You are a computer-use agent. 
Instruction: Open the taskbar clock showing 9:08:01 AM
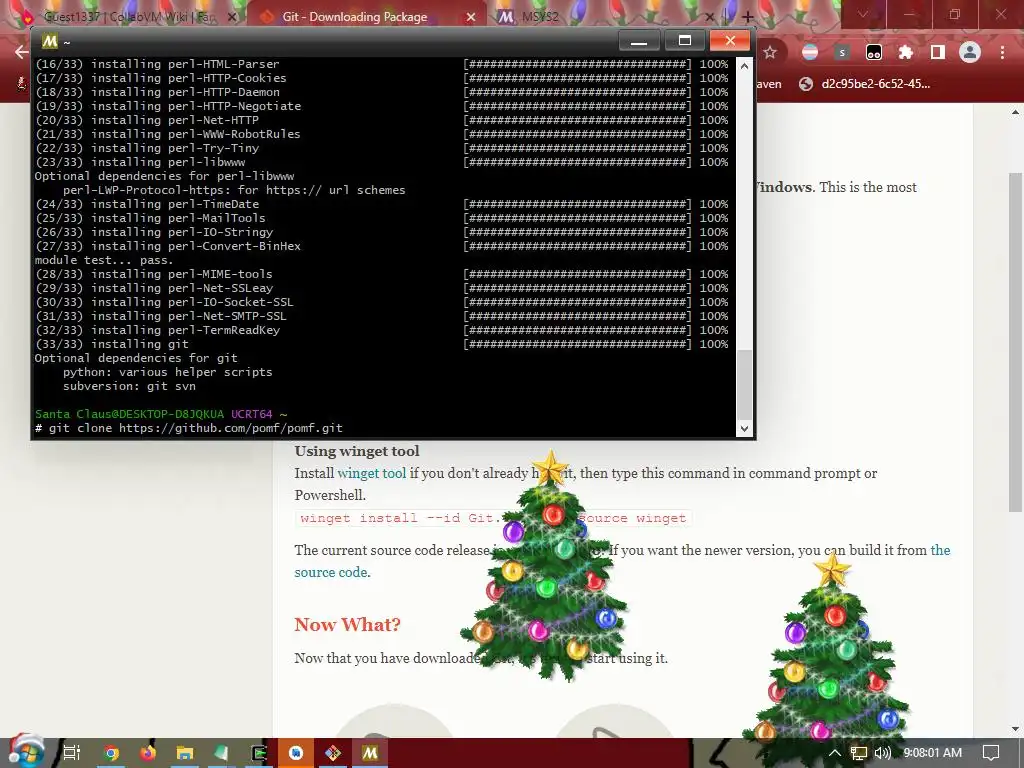click(x=933, y=753)
